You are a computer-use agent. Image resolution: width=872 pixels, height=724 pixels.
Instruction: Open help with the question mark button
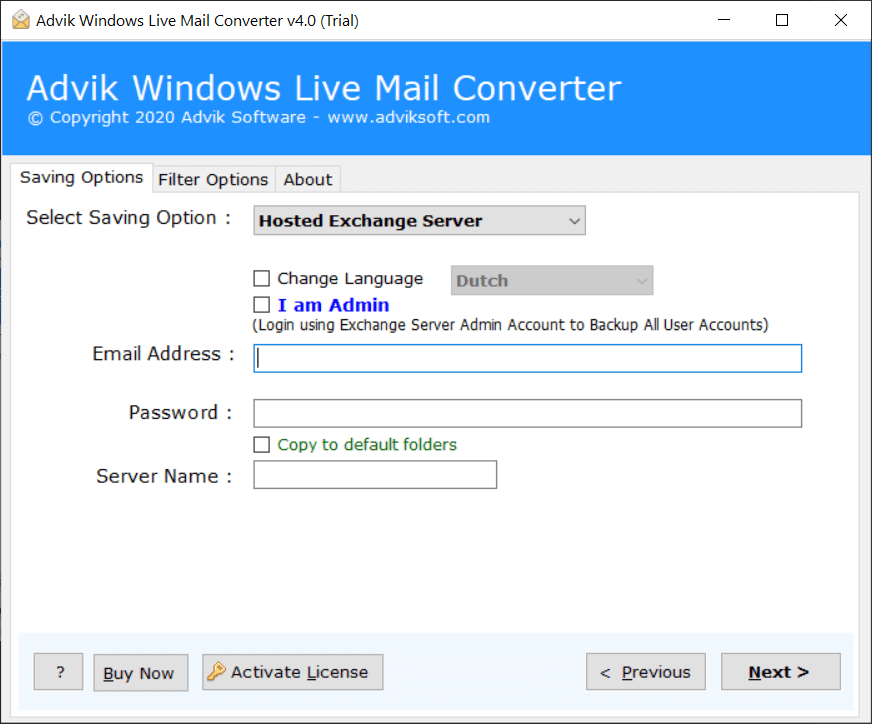58,672
